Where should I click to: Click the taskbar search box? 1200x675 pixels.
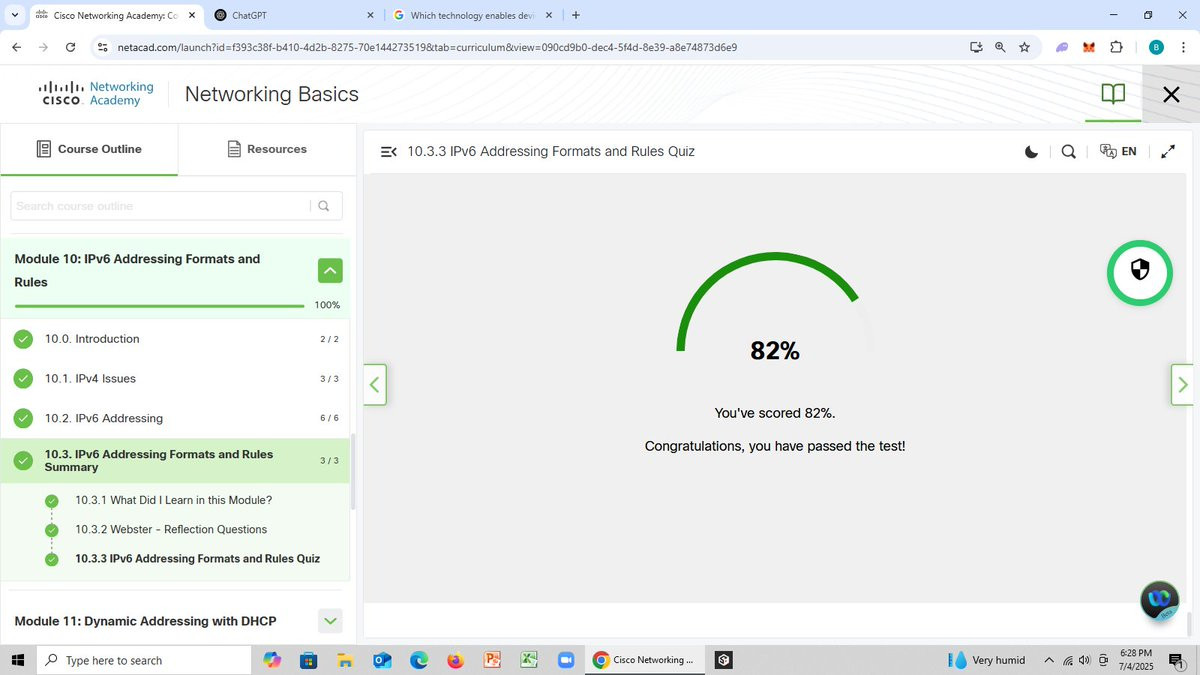click(144, 660)
